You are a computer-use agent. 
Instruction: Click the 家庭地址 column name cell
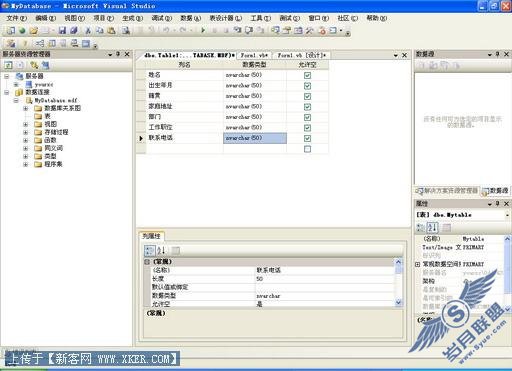point(184,107)
